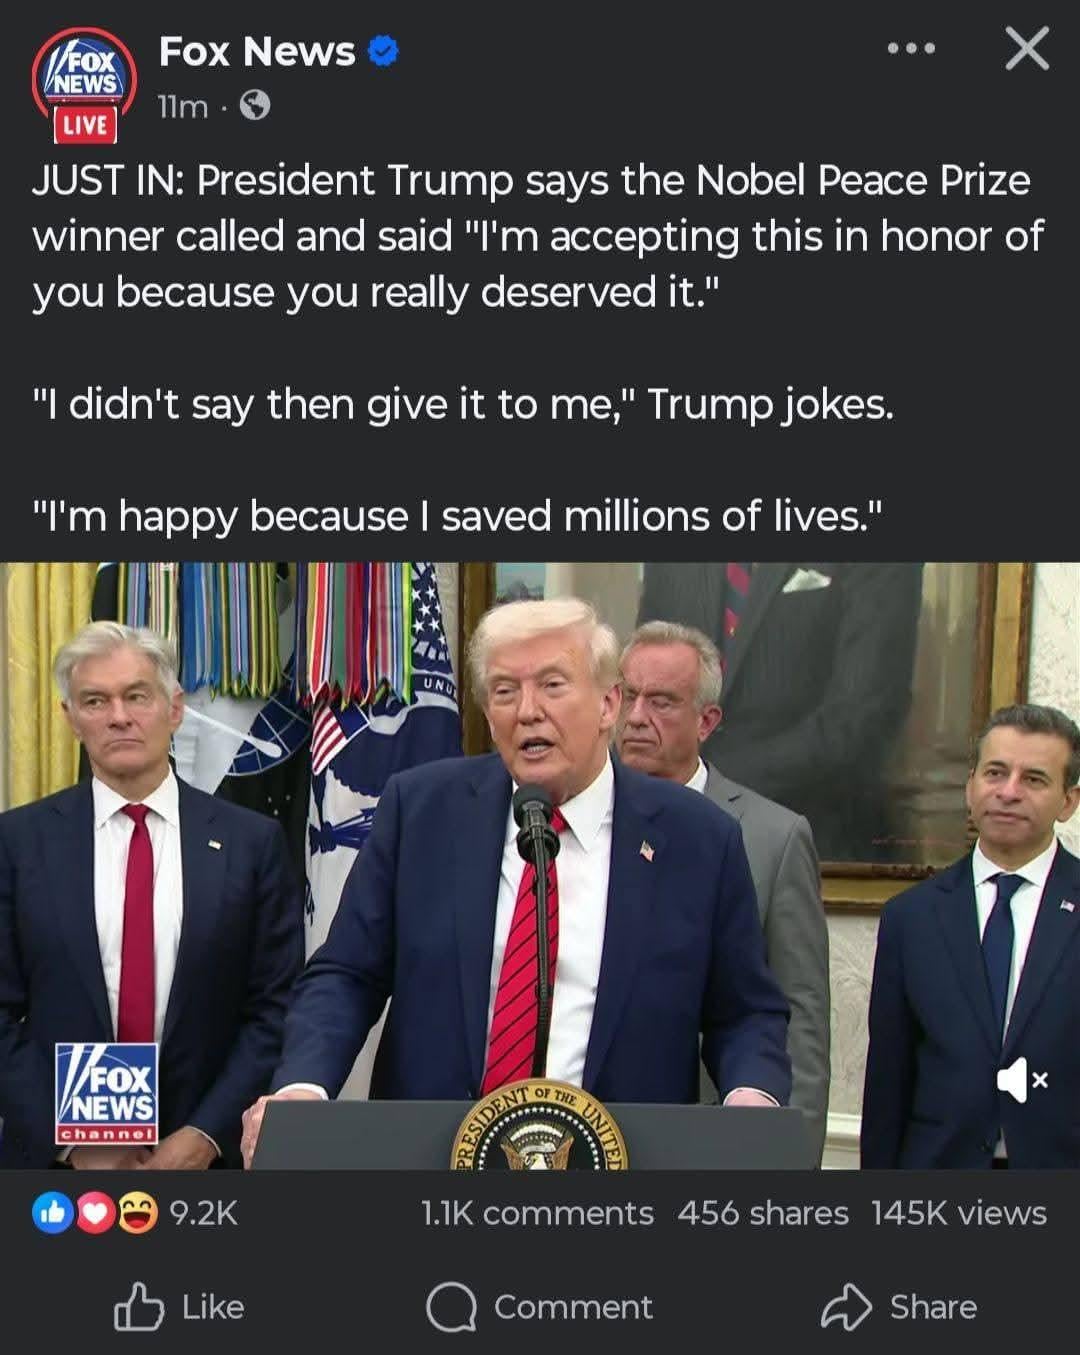Click the 145K views count
Viewport: 1080px width, 1355px height.
point(958,1213)
